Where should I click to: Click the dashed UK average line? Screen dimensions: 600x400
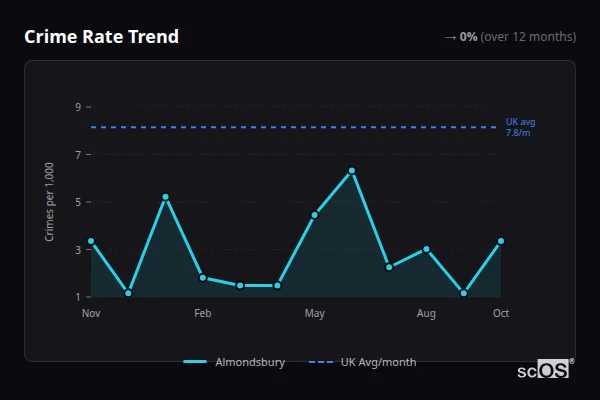point(293,127)
